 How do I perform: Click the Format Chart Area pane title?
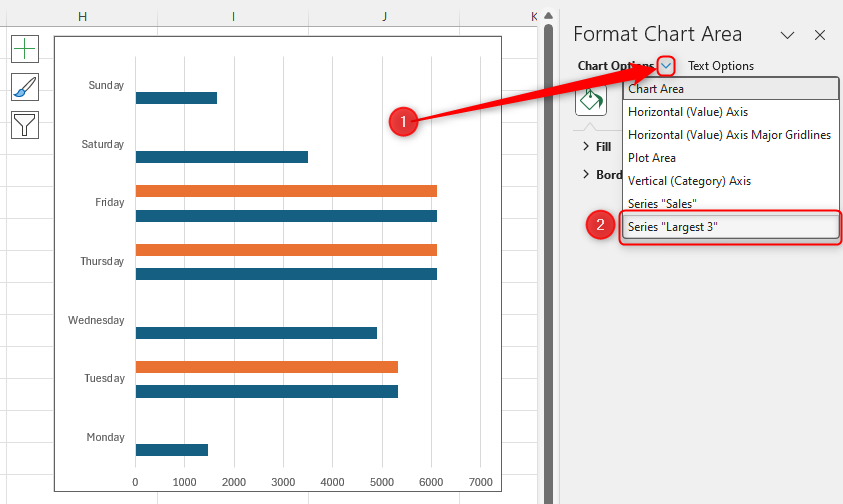(658, 34)
